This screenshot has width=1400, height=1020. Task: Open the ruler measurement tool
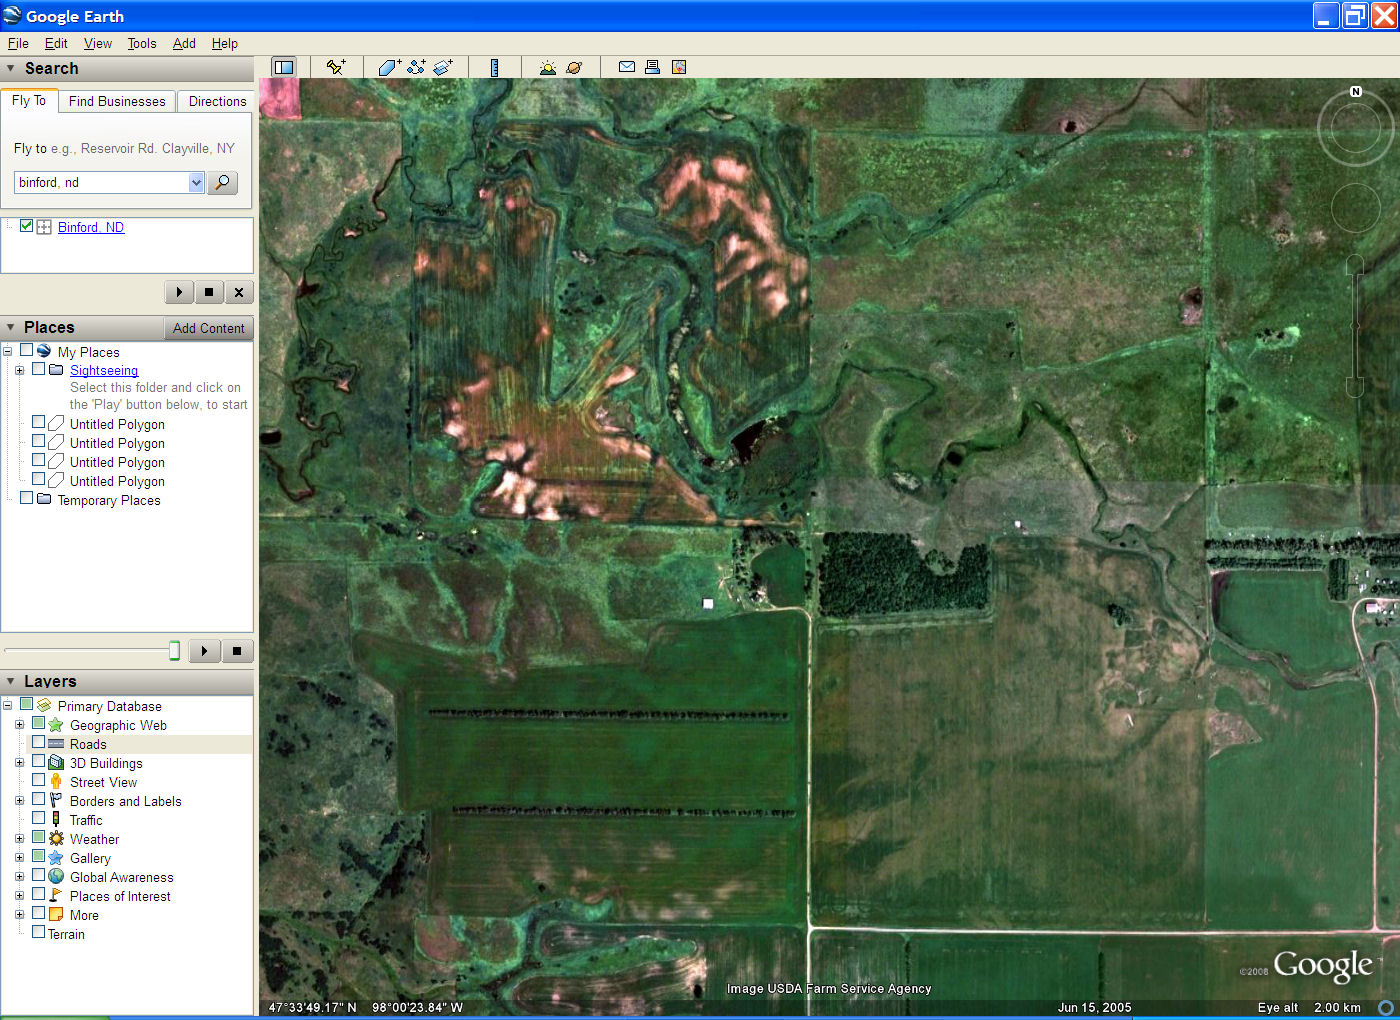click(494, 67)
